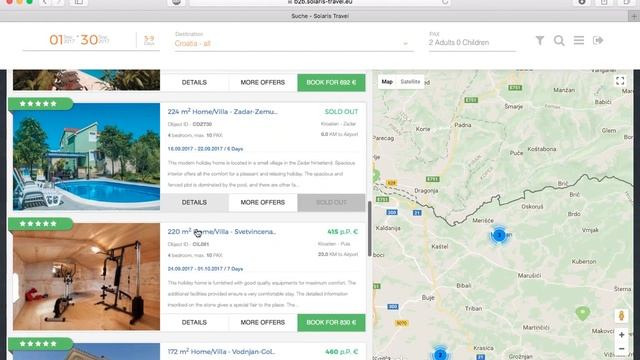The image size is (640, 360).
Task: Switch map to Satellite view
Action: coord(410,82)
